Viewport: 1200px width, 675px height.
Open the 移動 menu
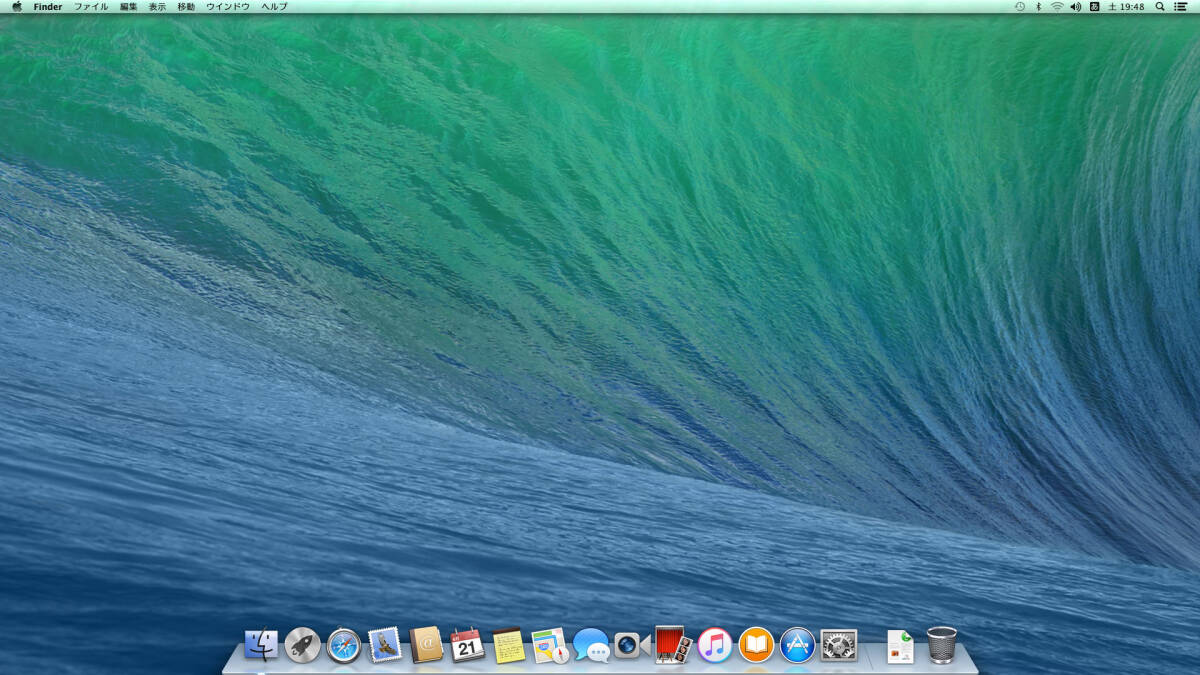pos(186,6)
